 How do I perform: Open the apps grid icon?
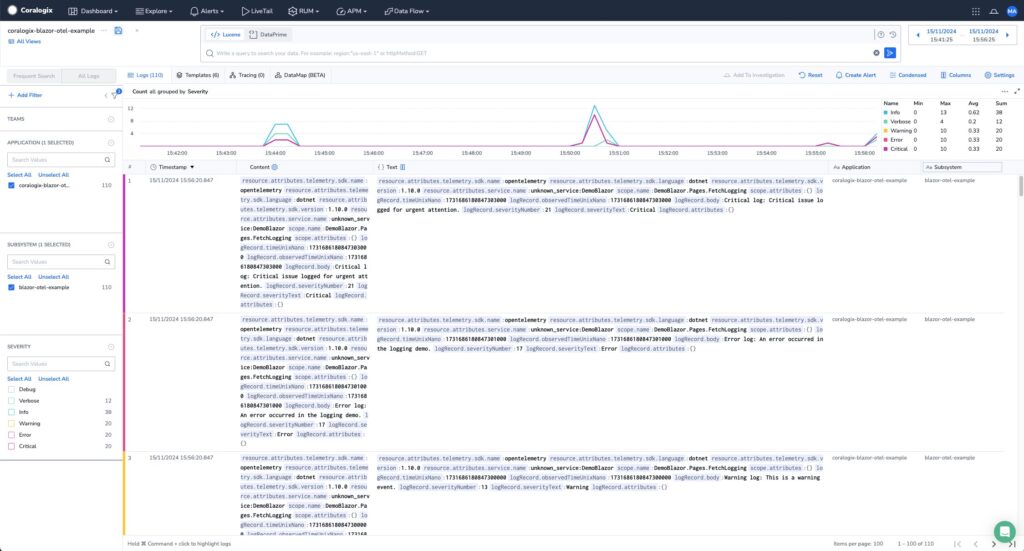[976, 11]
